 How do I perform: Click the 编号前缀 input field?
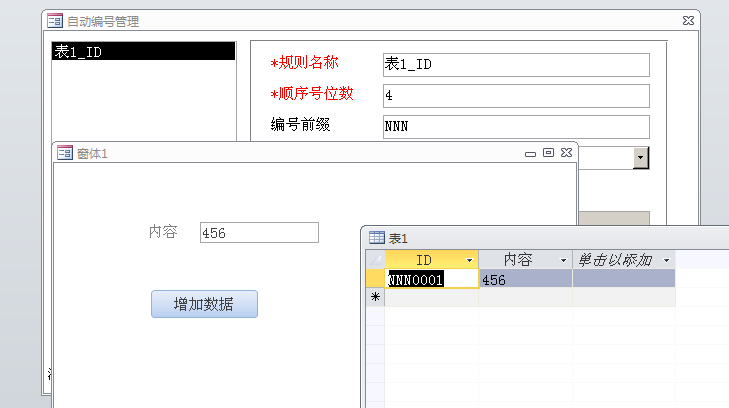coord(516,127)
